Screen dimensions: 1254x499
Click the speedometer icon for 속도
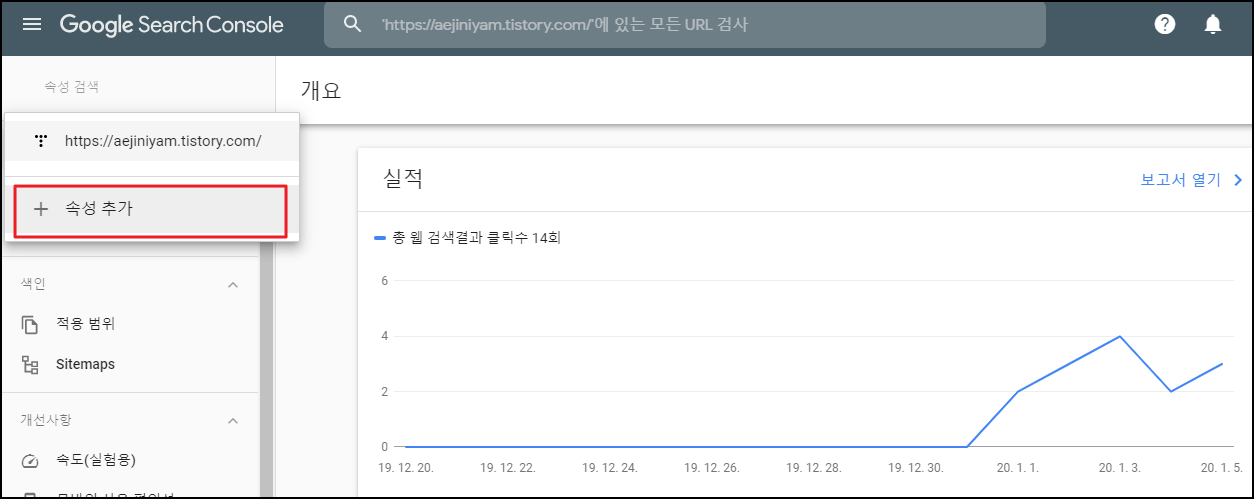point(30,461)
